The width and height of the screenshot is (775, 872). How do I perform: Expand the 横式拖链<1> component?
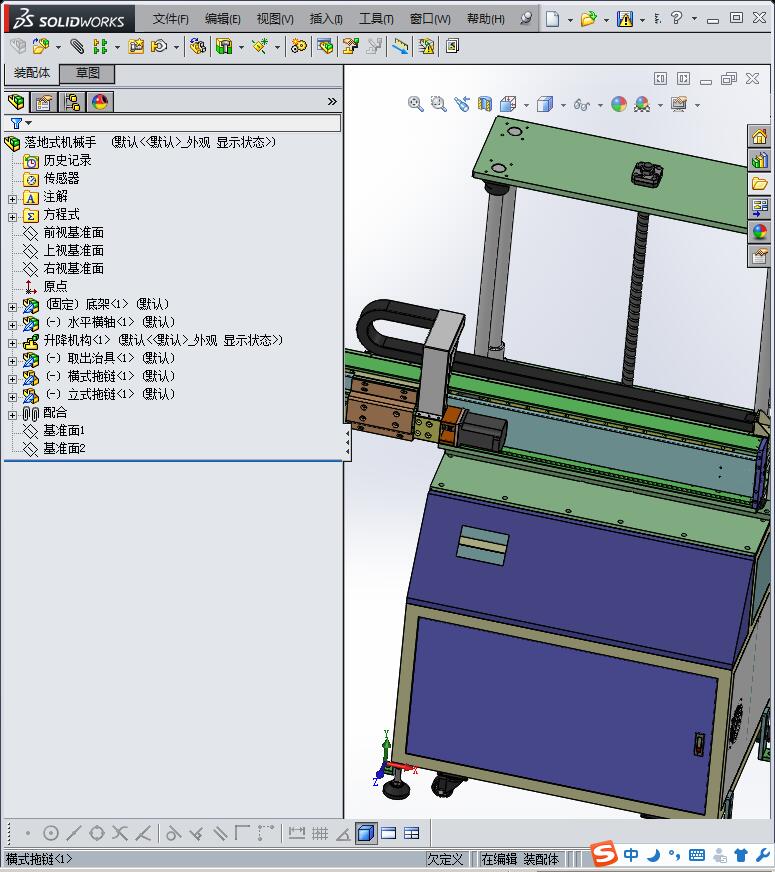(x=13, y=379)
